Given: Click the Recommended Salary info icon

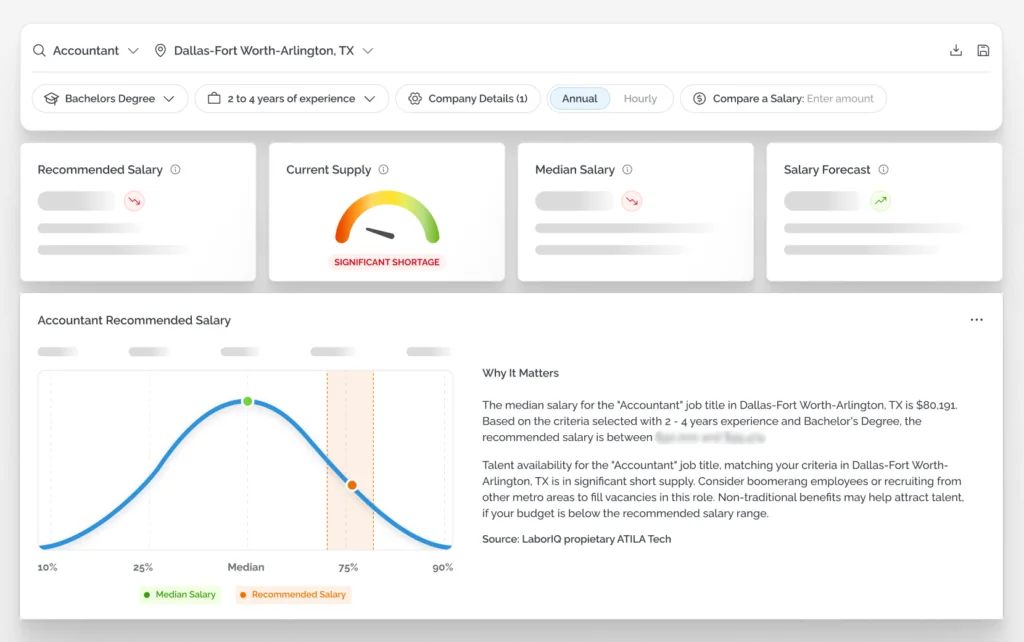Looking at the screenshot, I should click(175, 169).
